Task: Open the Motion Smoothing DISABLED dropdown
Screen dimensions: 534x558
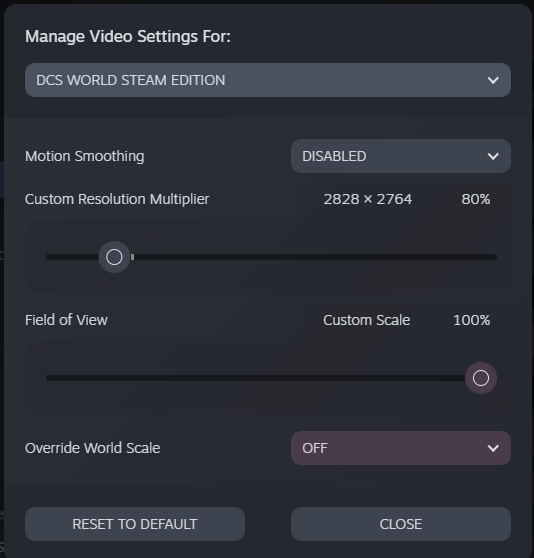Action: (401, 156)
